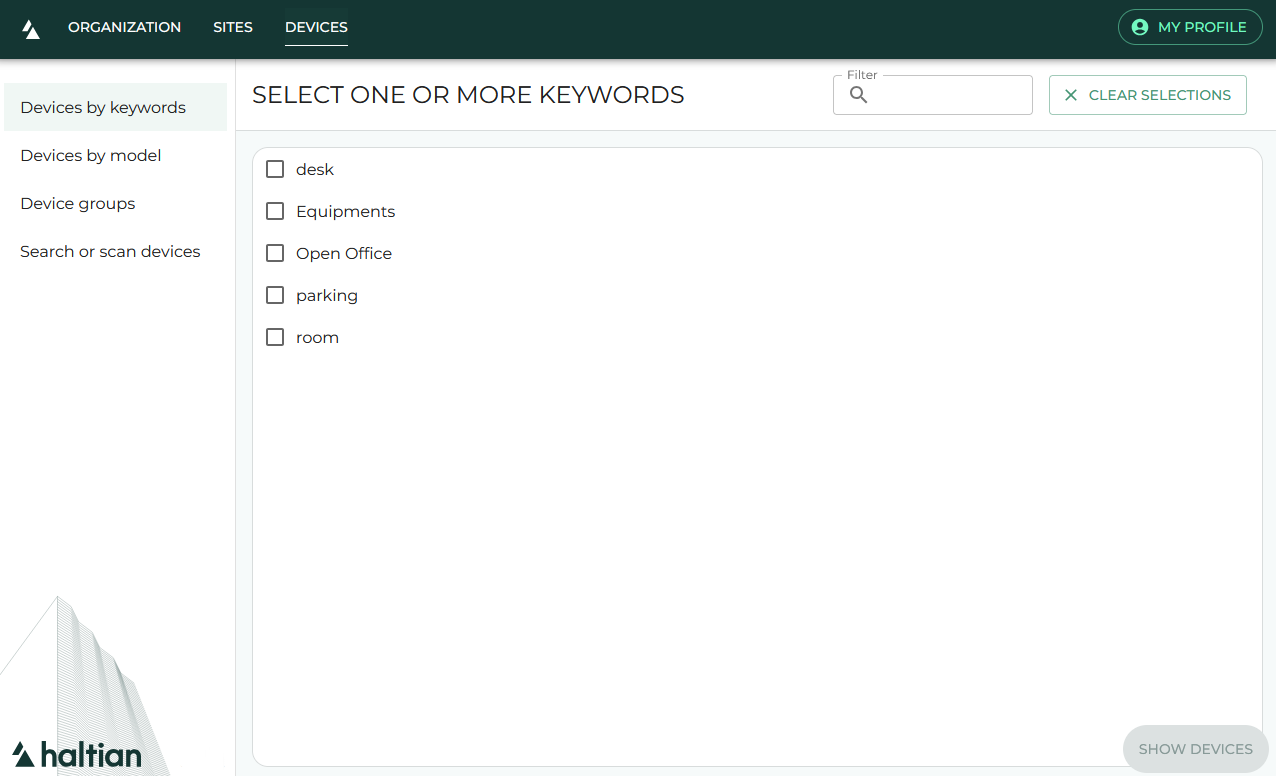Click the Haltian triangle logo in top bar
The image size is (1276, 776).
coord(31,29)
